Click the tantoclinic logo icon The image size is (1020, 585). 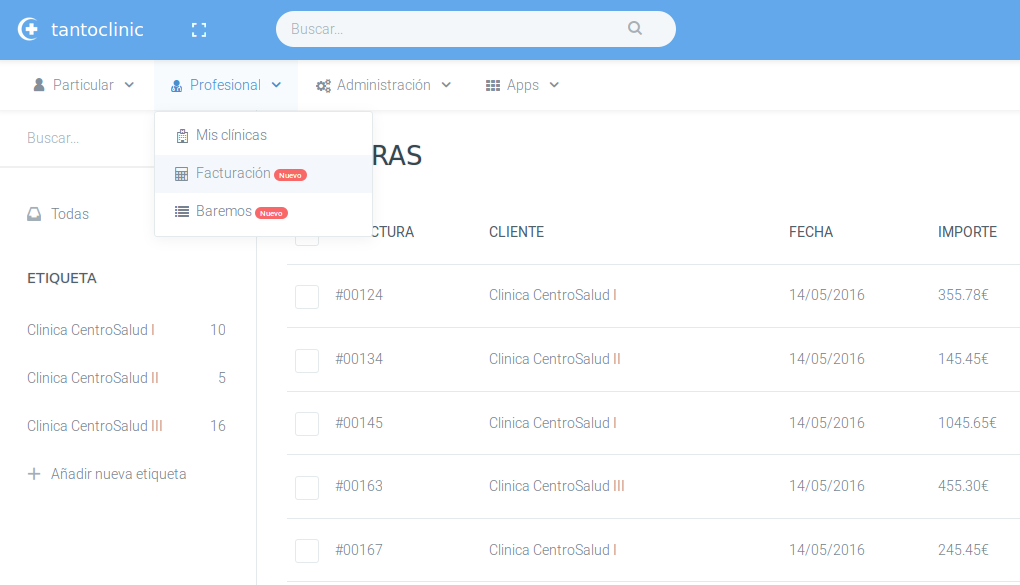29,30
